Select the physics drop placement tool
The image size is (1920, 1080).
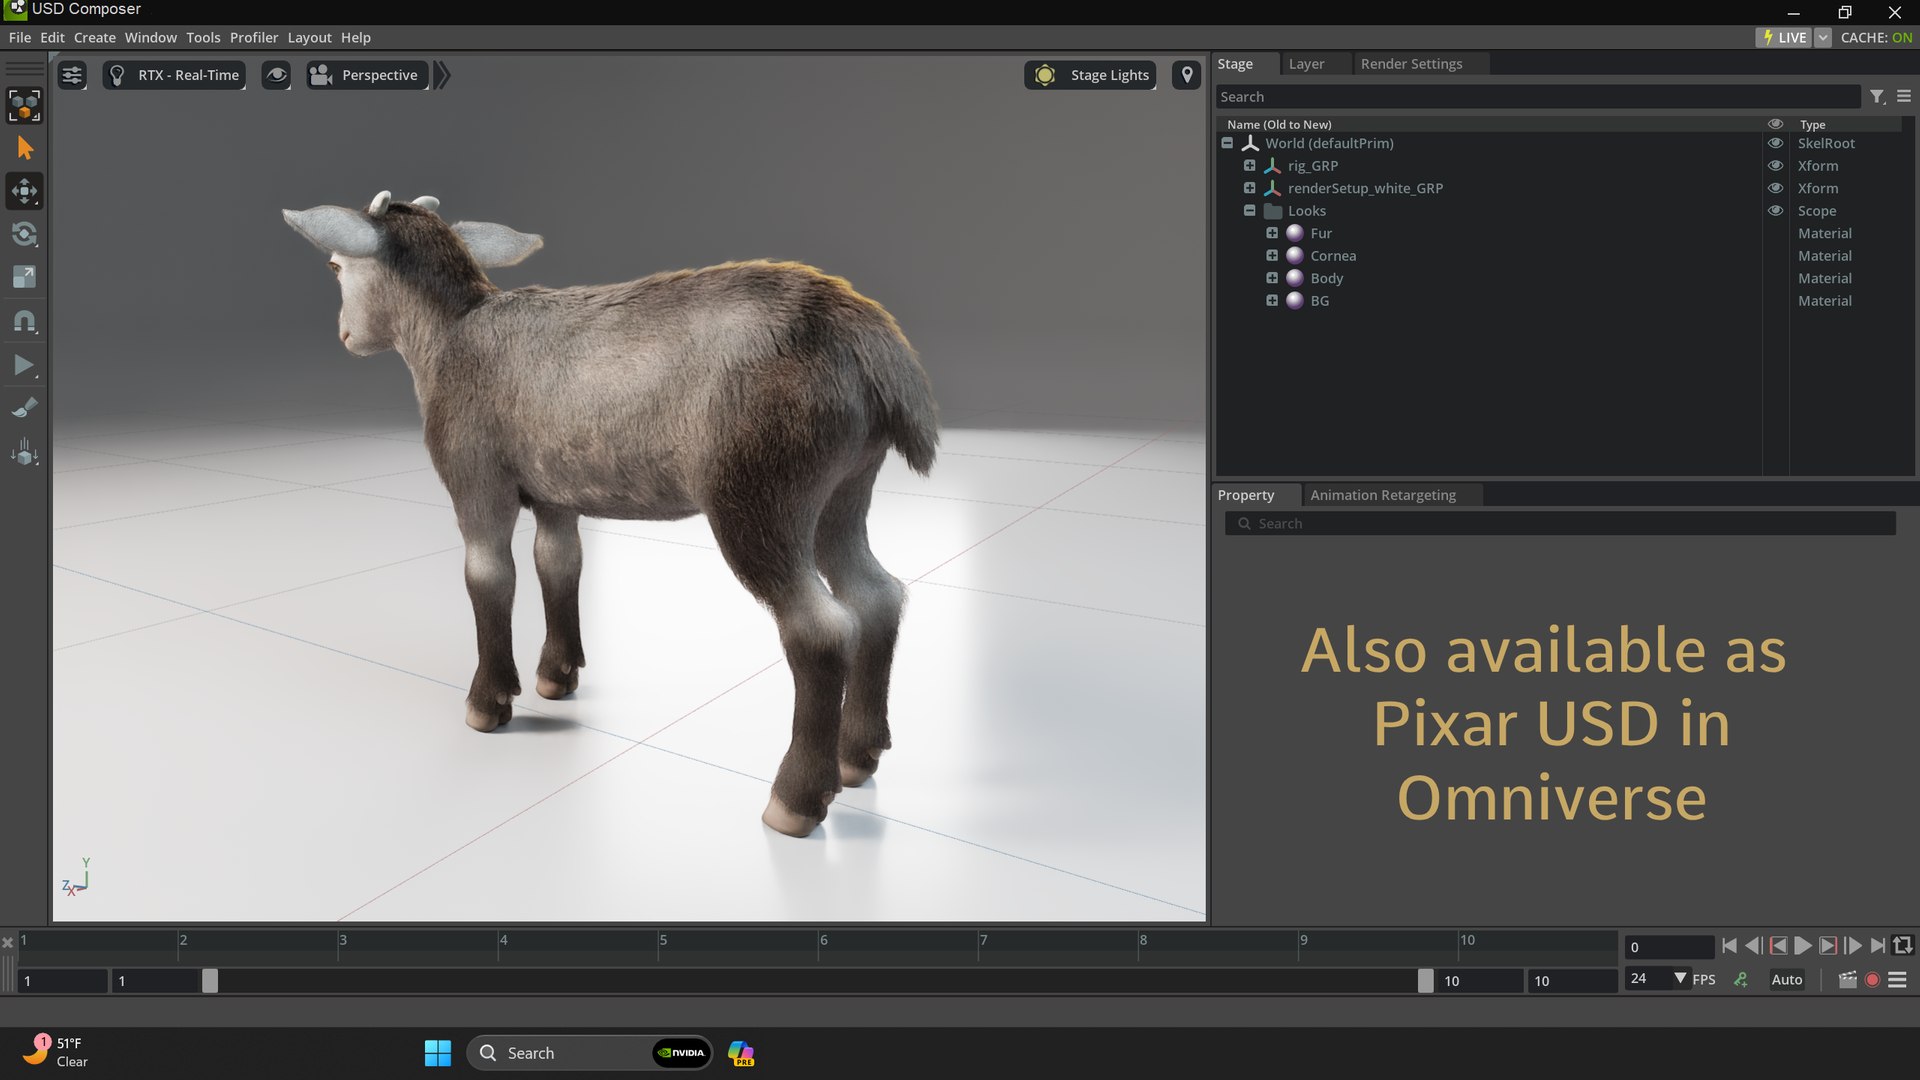pos(24,452)
